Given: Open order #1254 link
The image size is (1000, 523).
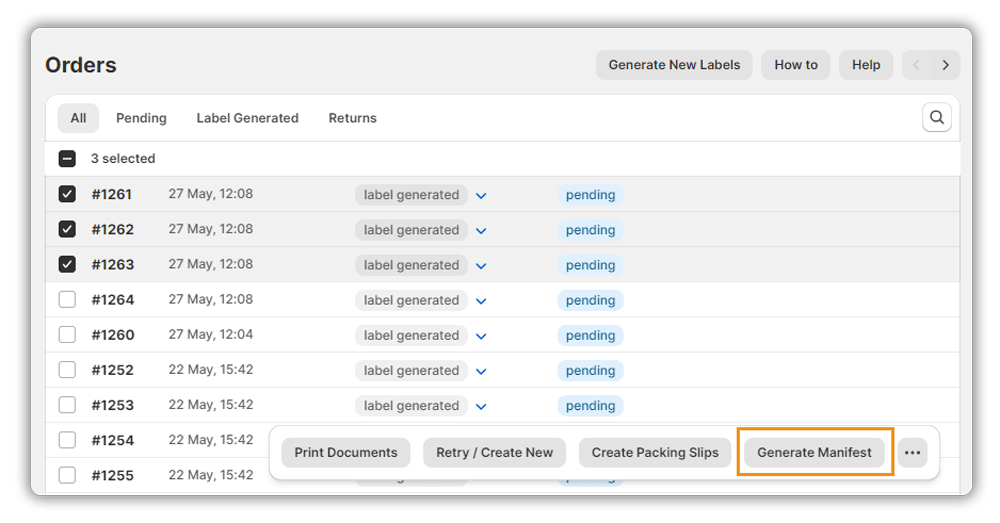Looking at the screenshot, I should 113,440.
